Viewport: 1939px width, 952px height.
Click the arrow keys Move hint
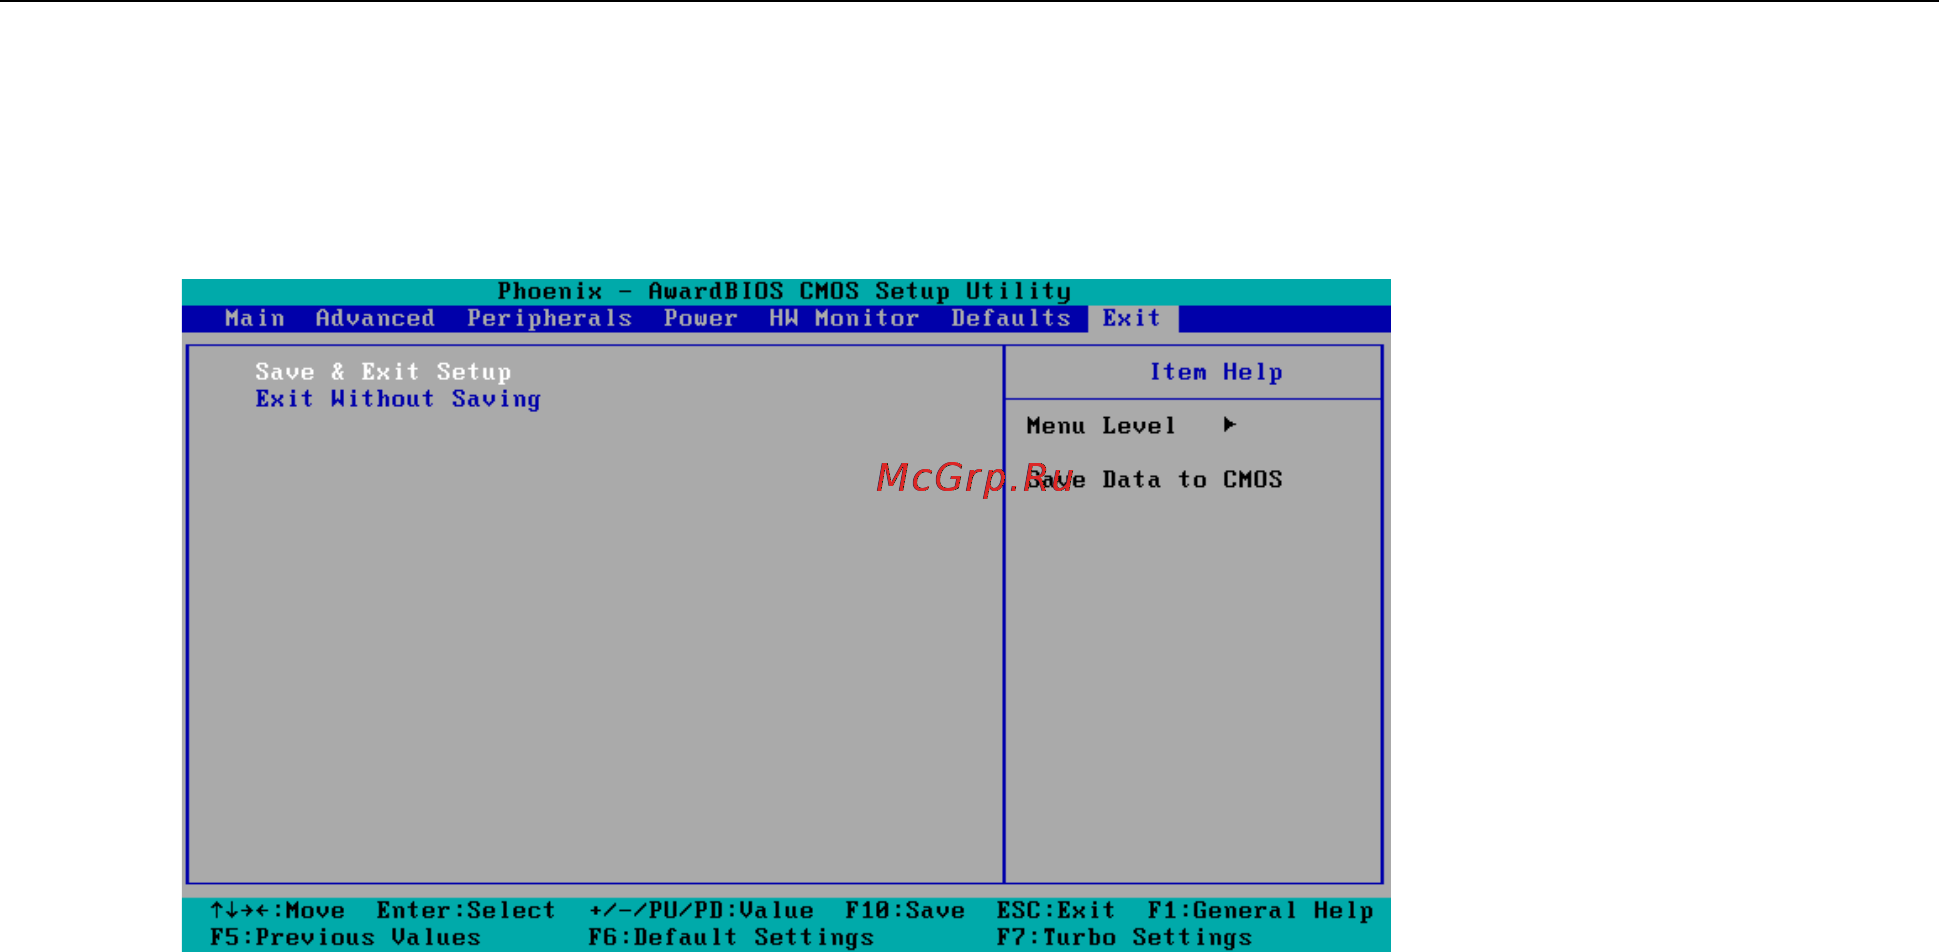277,910
